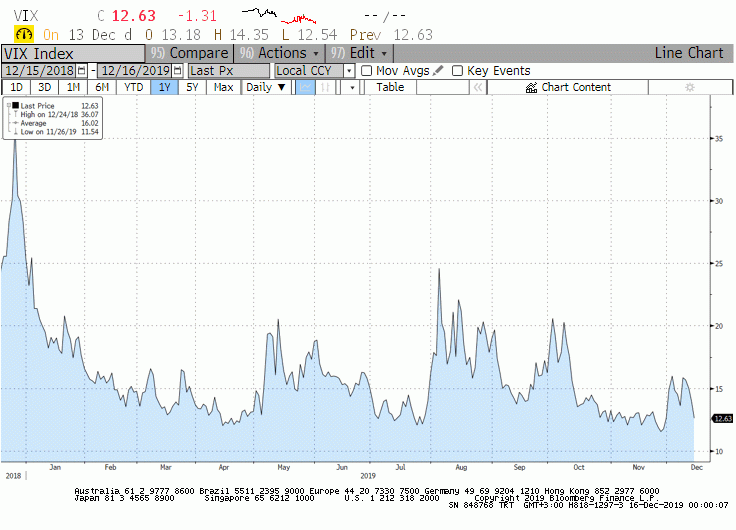Screen dimensions: 736x530
Task: Open the chart type options dropdown arrow
Action: pyautogui.click(x=352, y=87)
